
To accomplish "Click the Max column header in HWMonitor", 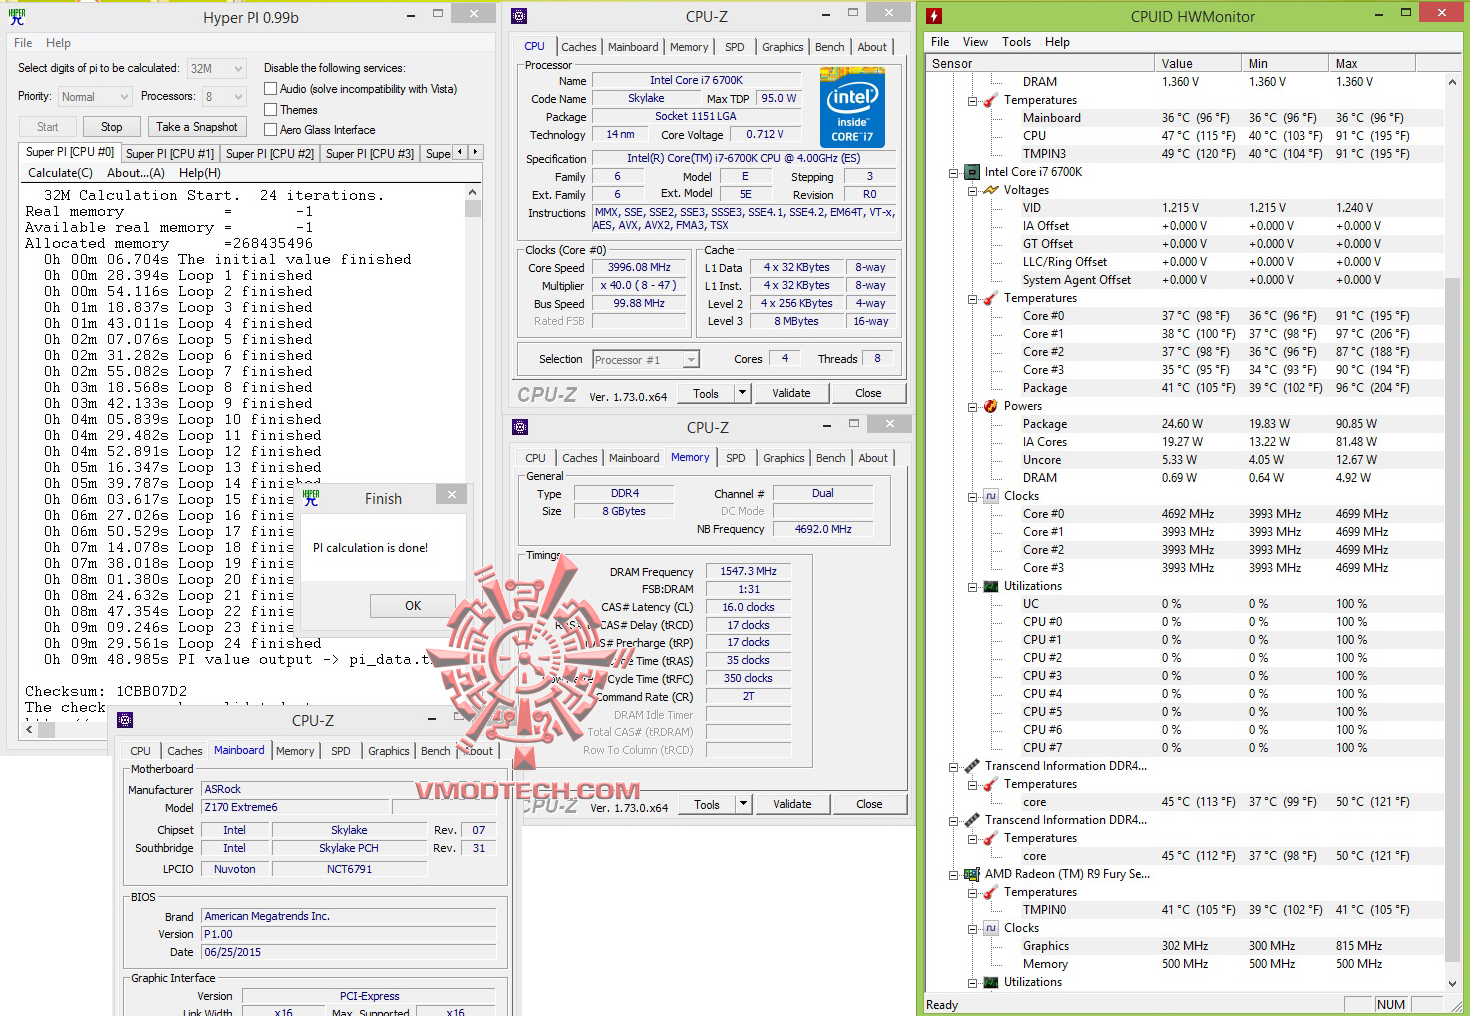I will (x=1372, y=63).
